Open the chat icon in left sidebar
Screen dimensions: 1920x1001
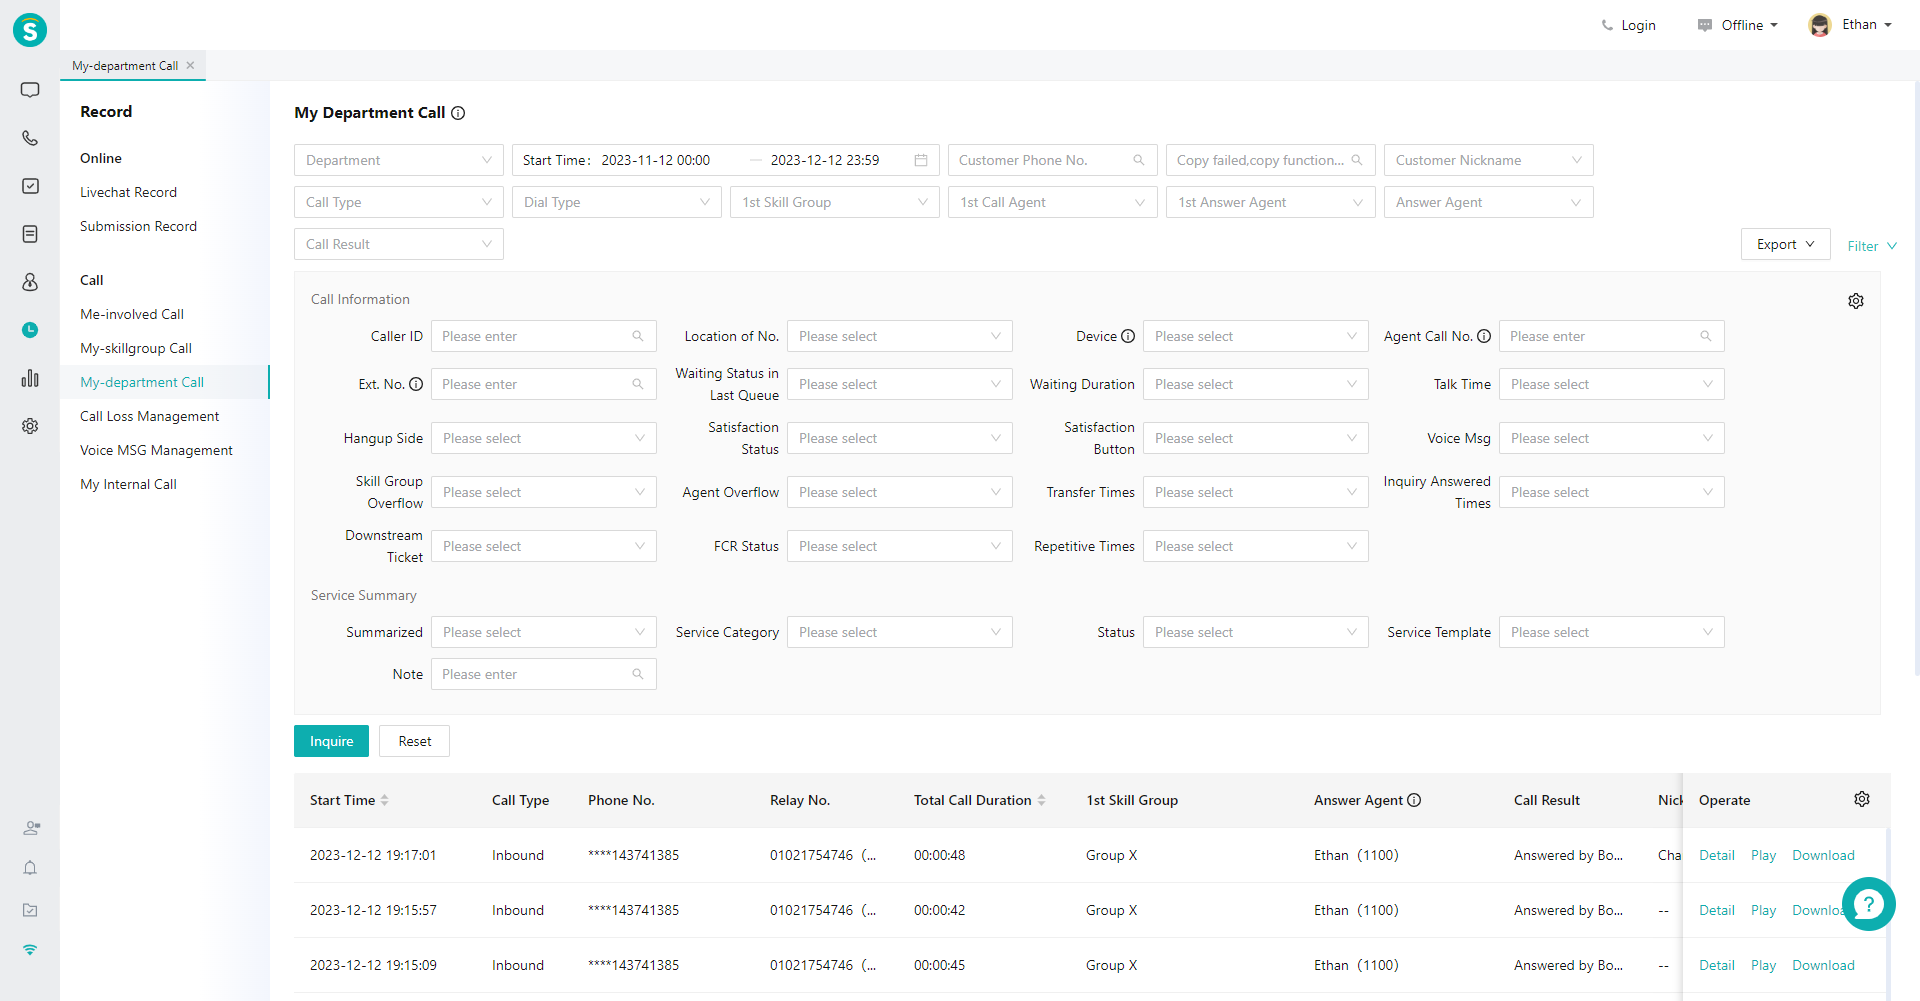point(30,90)
